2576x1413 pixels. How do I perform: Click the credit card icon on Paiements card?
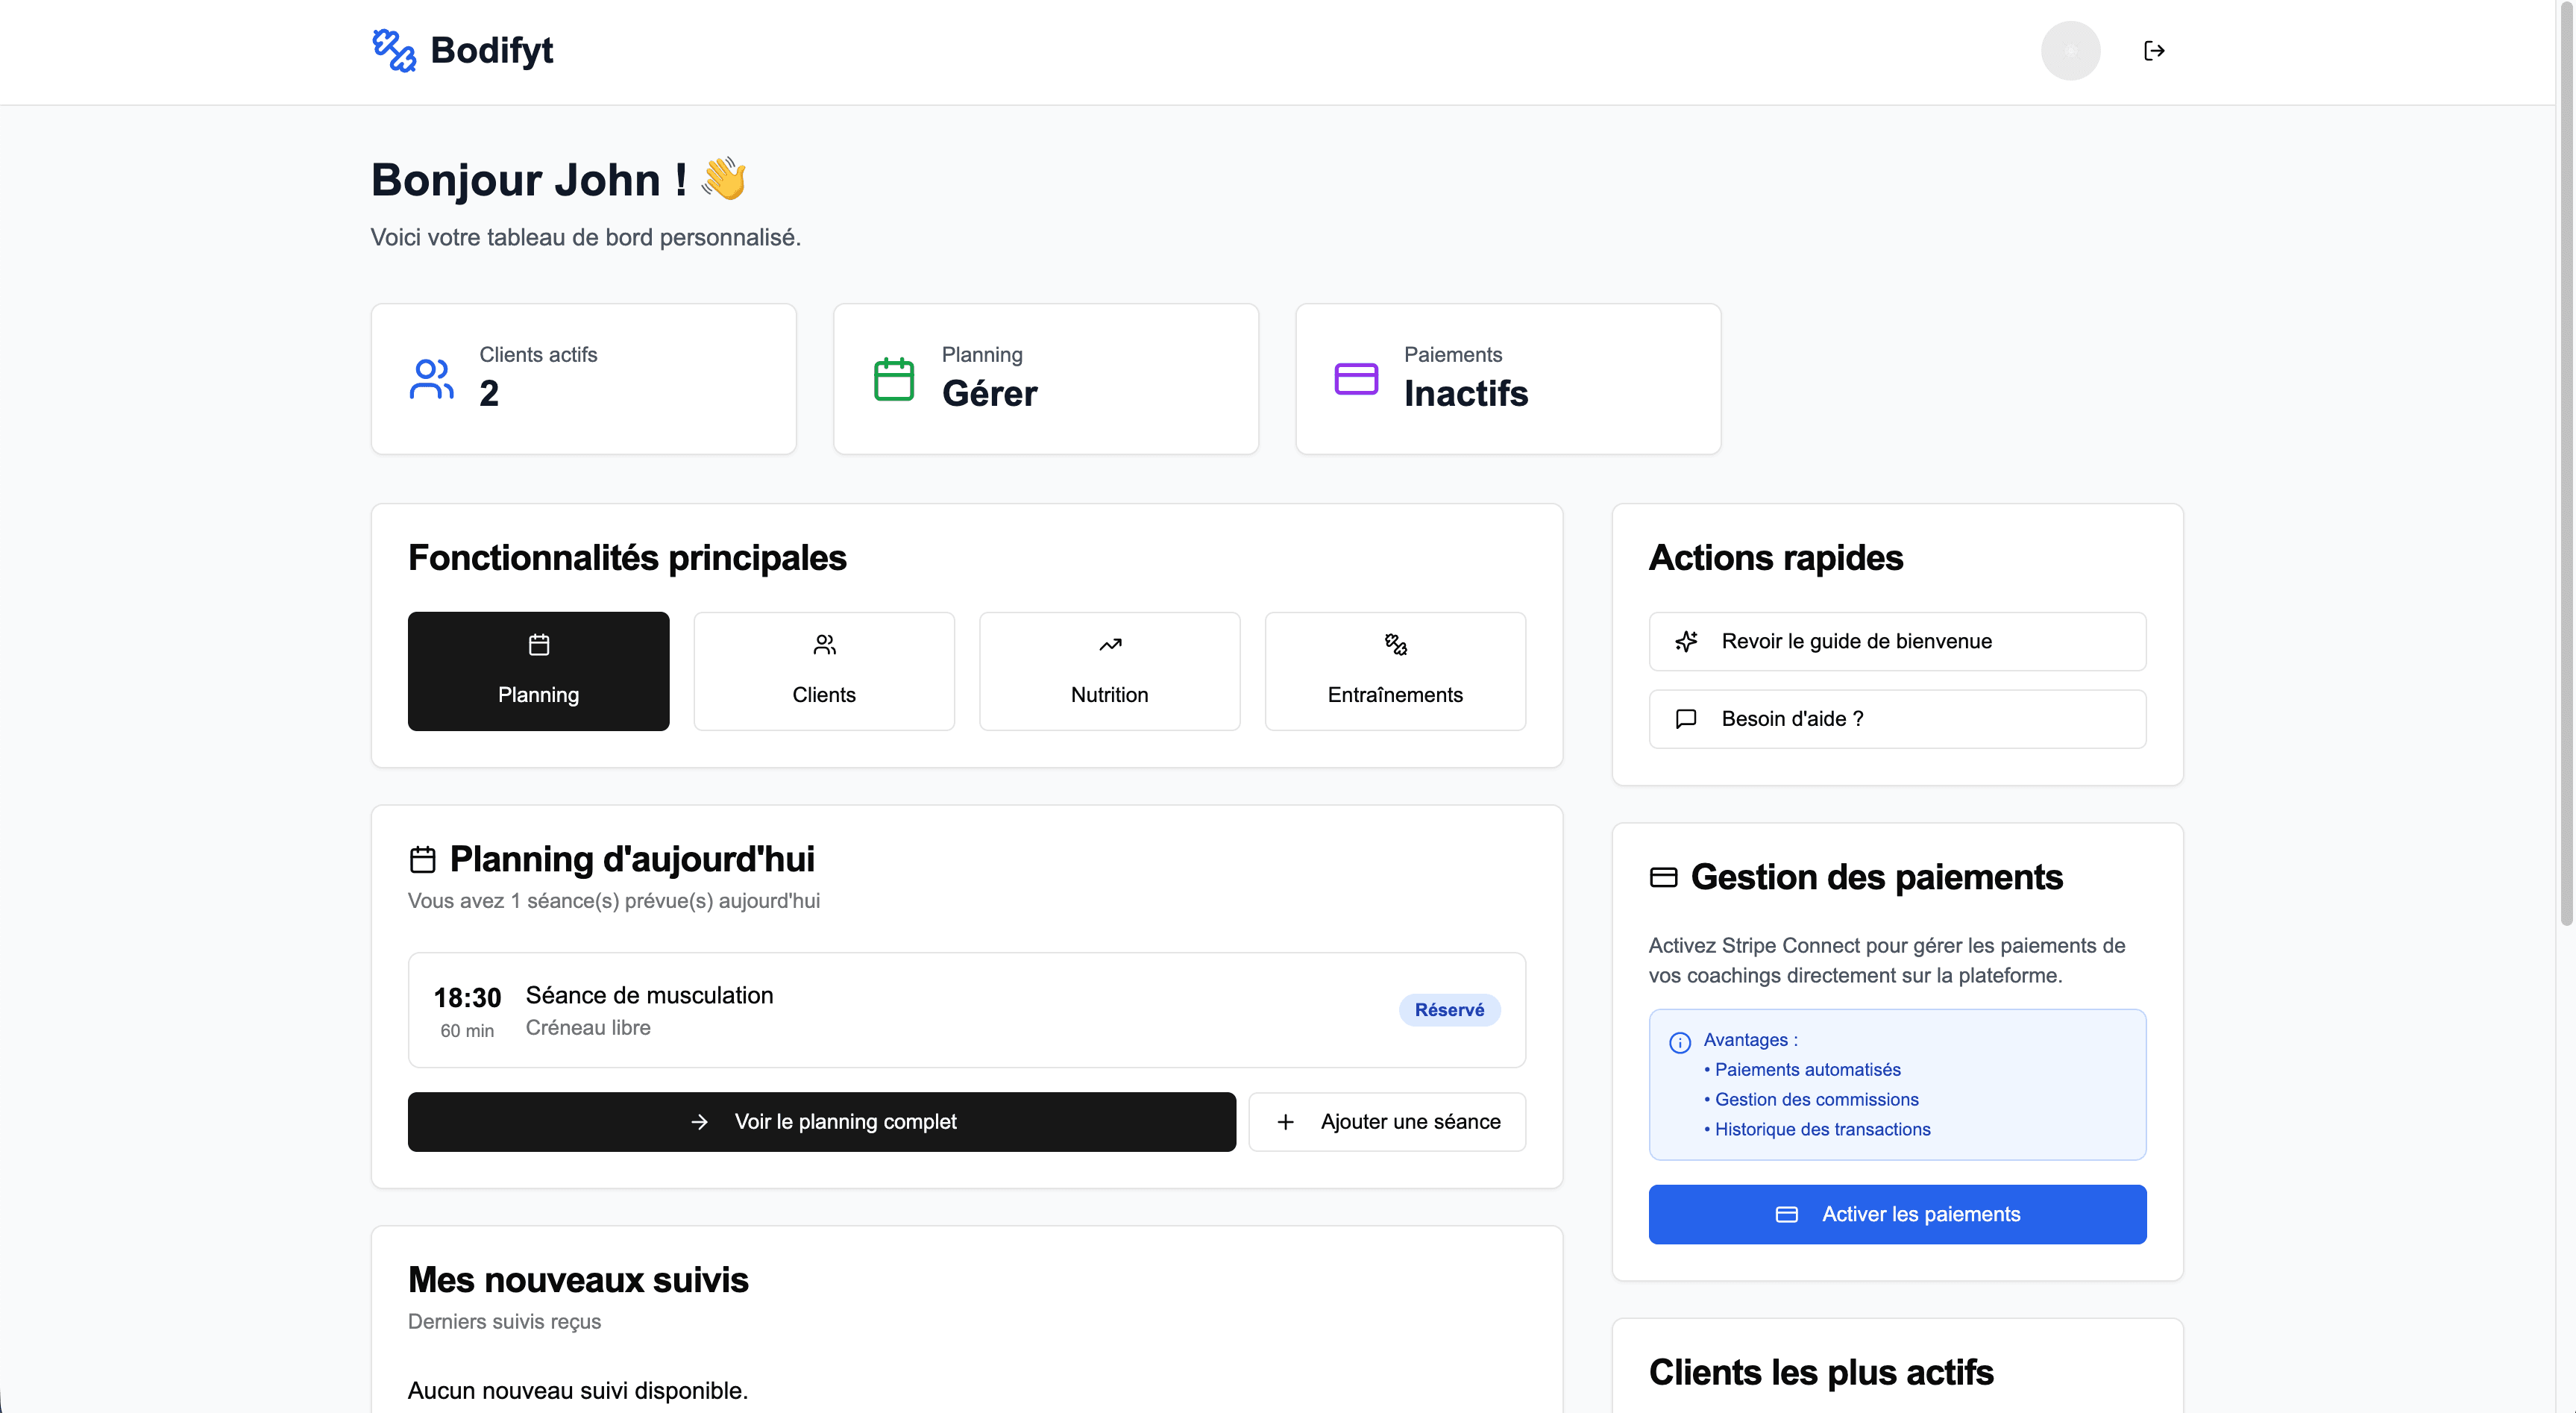(x=1356, y=379)
